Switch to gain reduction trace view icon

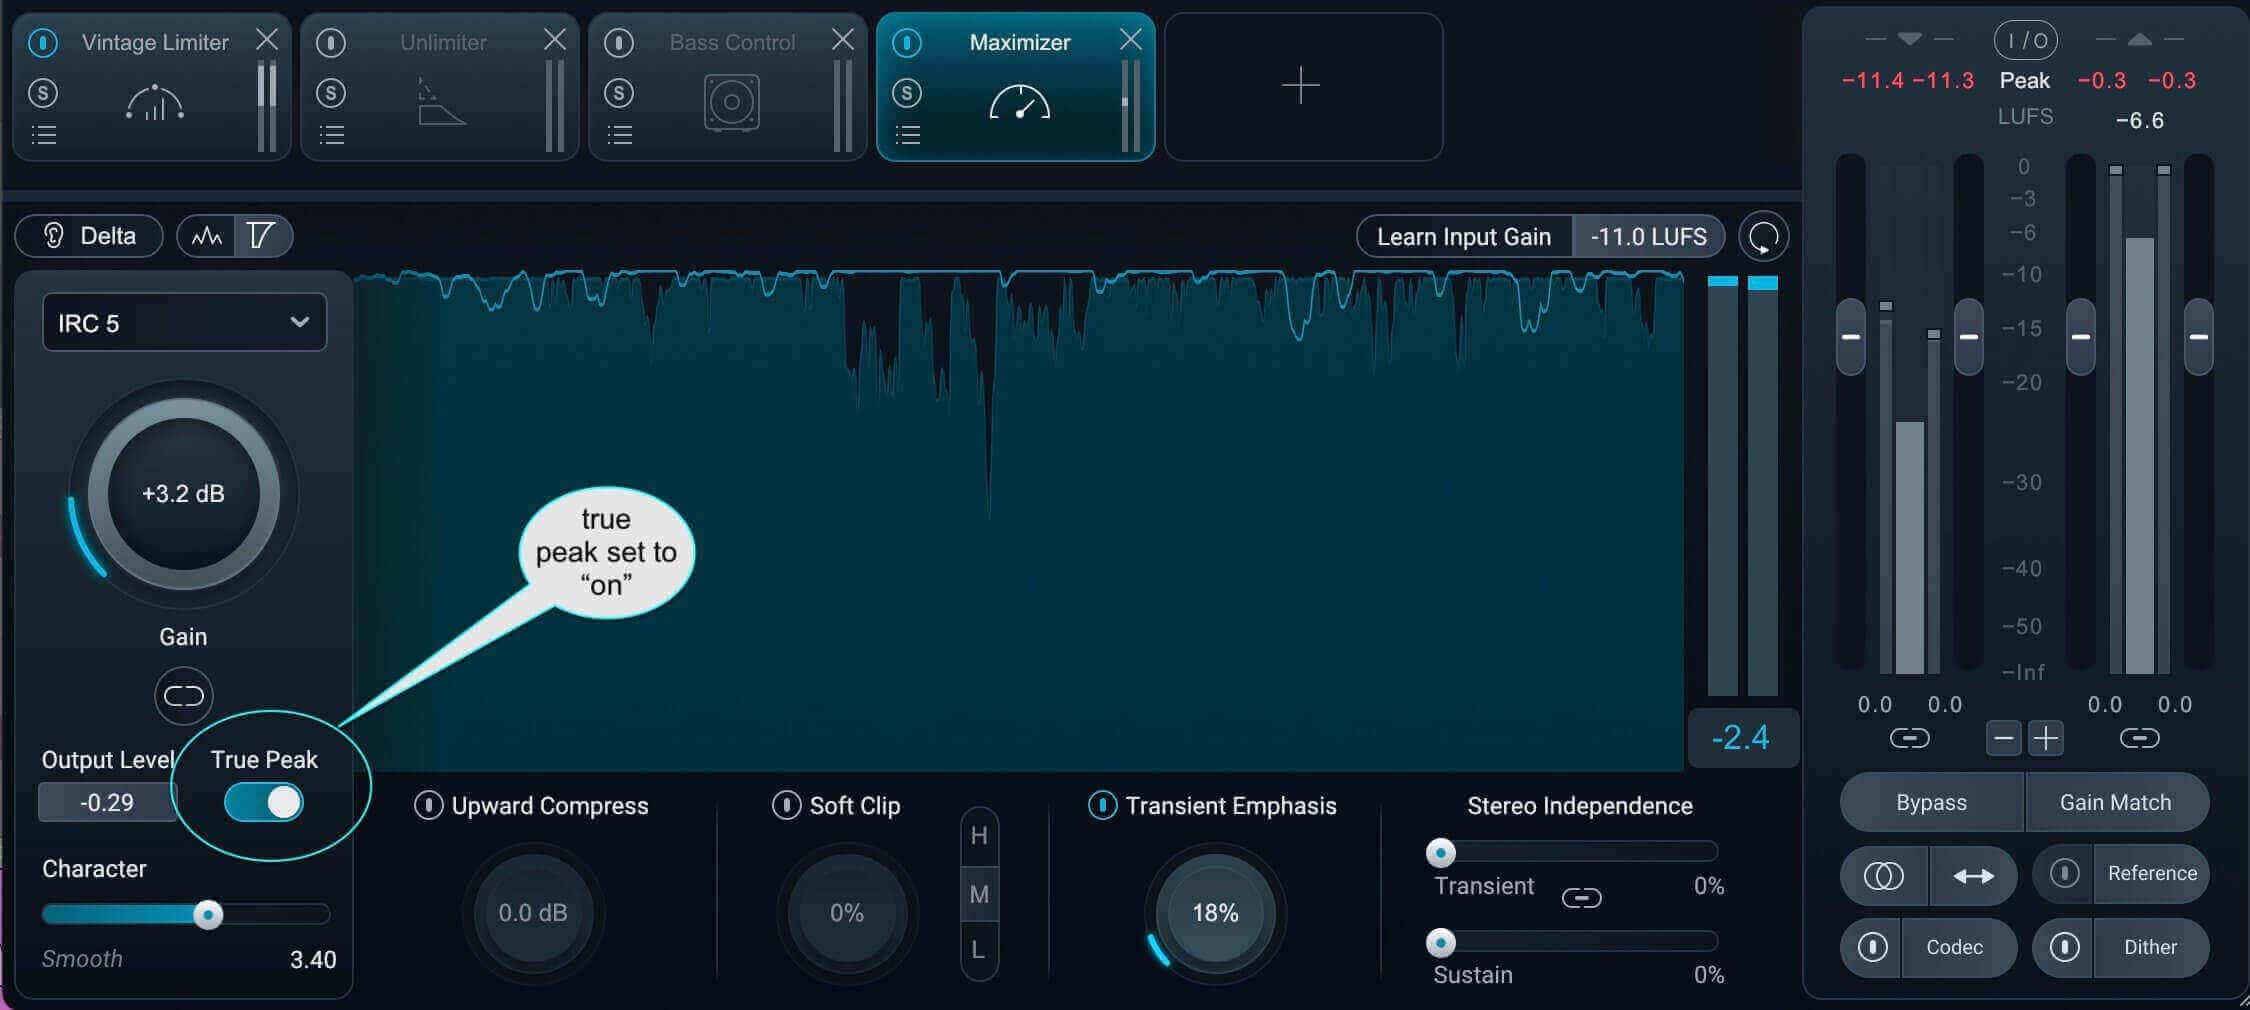[x=263, y=236]
